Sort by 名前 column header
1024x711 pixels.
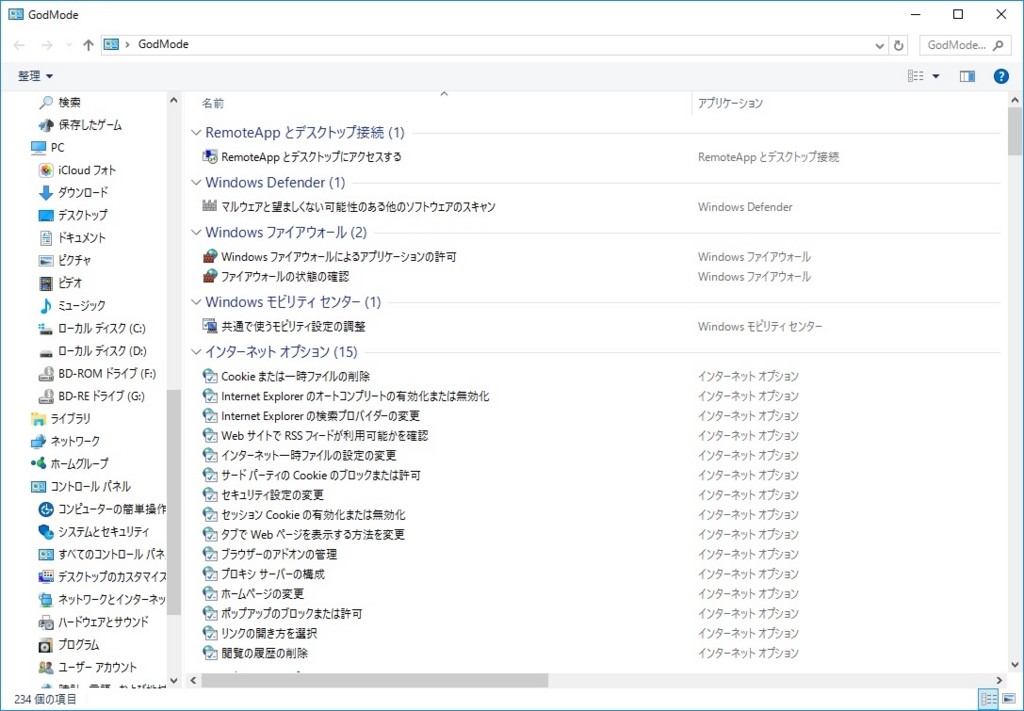click(x=213, y=103)
